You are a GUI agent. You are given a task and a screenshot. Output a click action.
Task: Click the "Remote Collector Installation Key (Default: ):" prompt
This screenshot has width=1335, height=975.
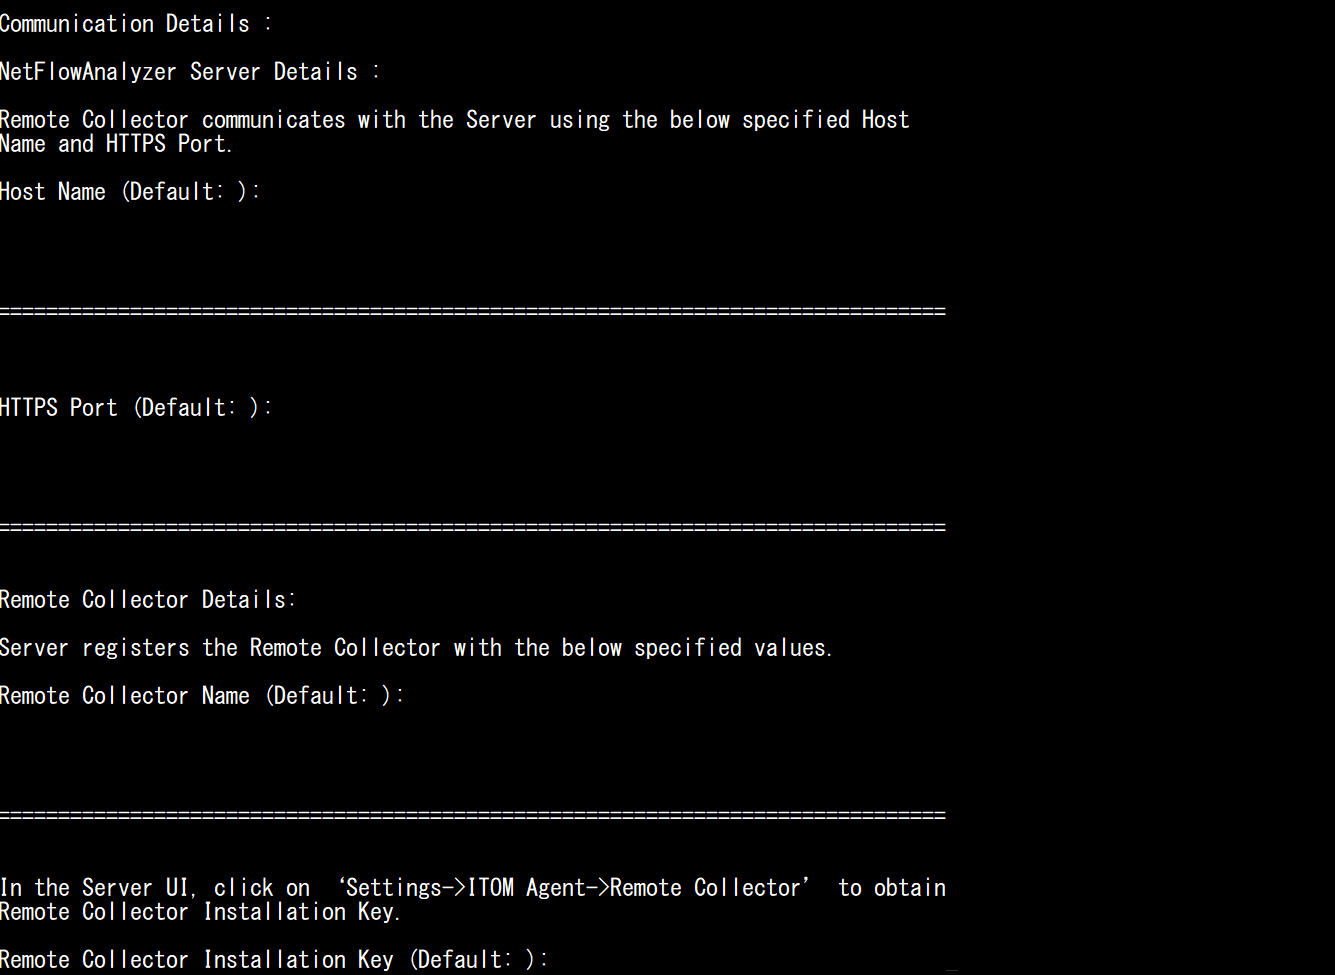(x=274, y=960)
